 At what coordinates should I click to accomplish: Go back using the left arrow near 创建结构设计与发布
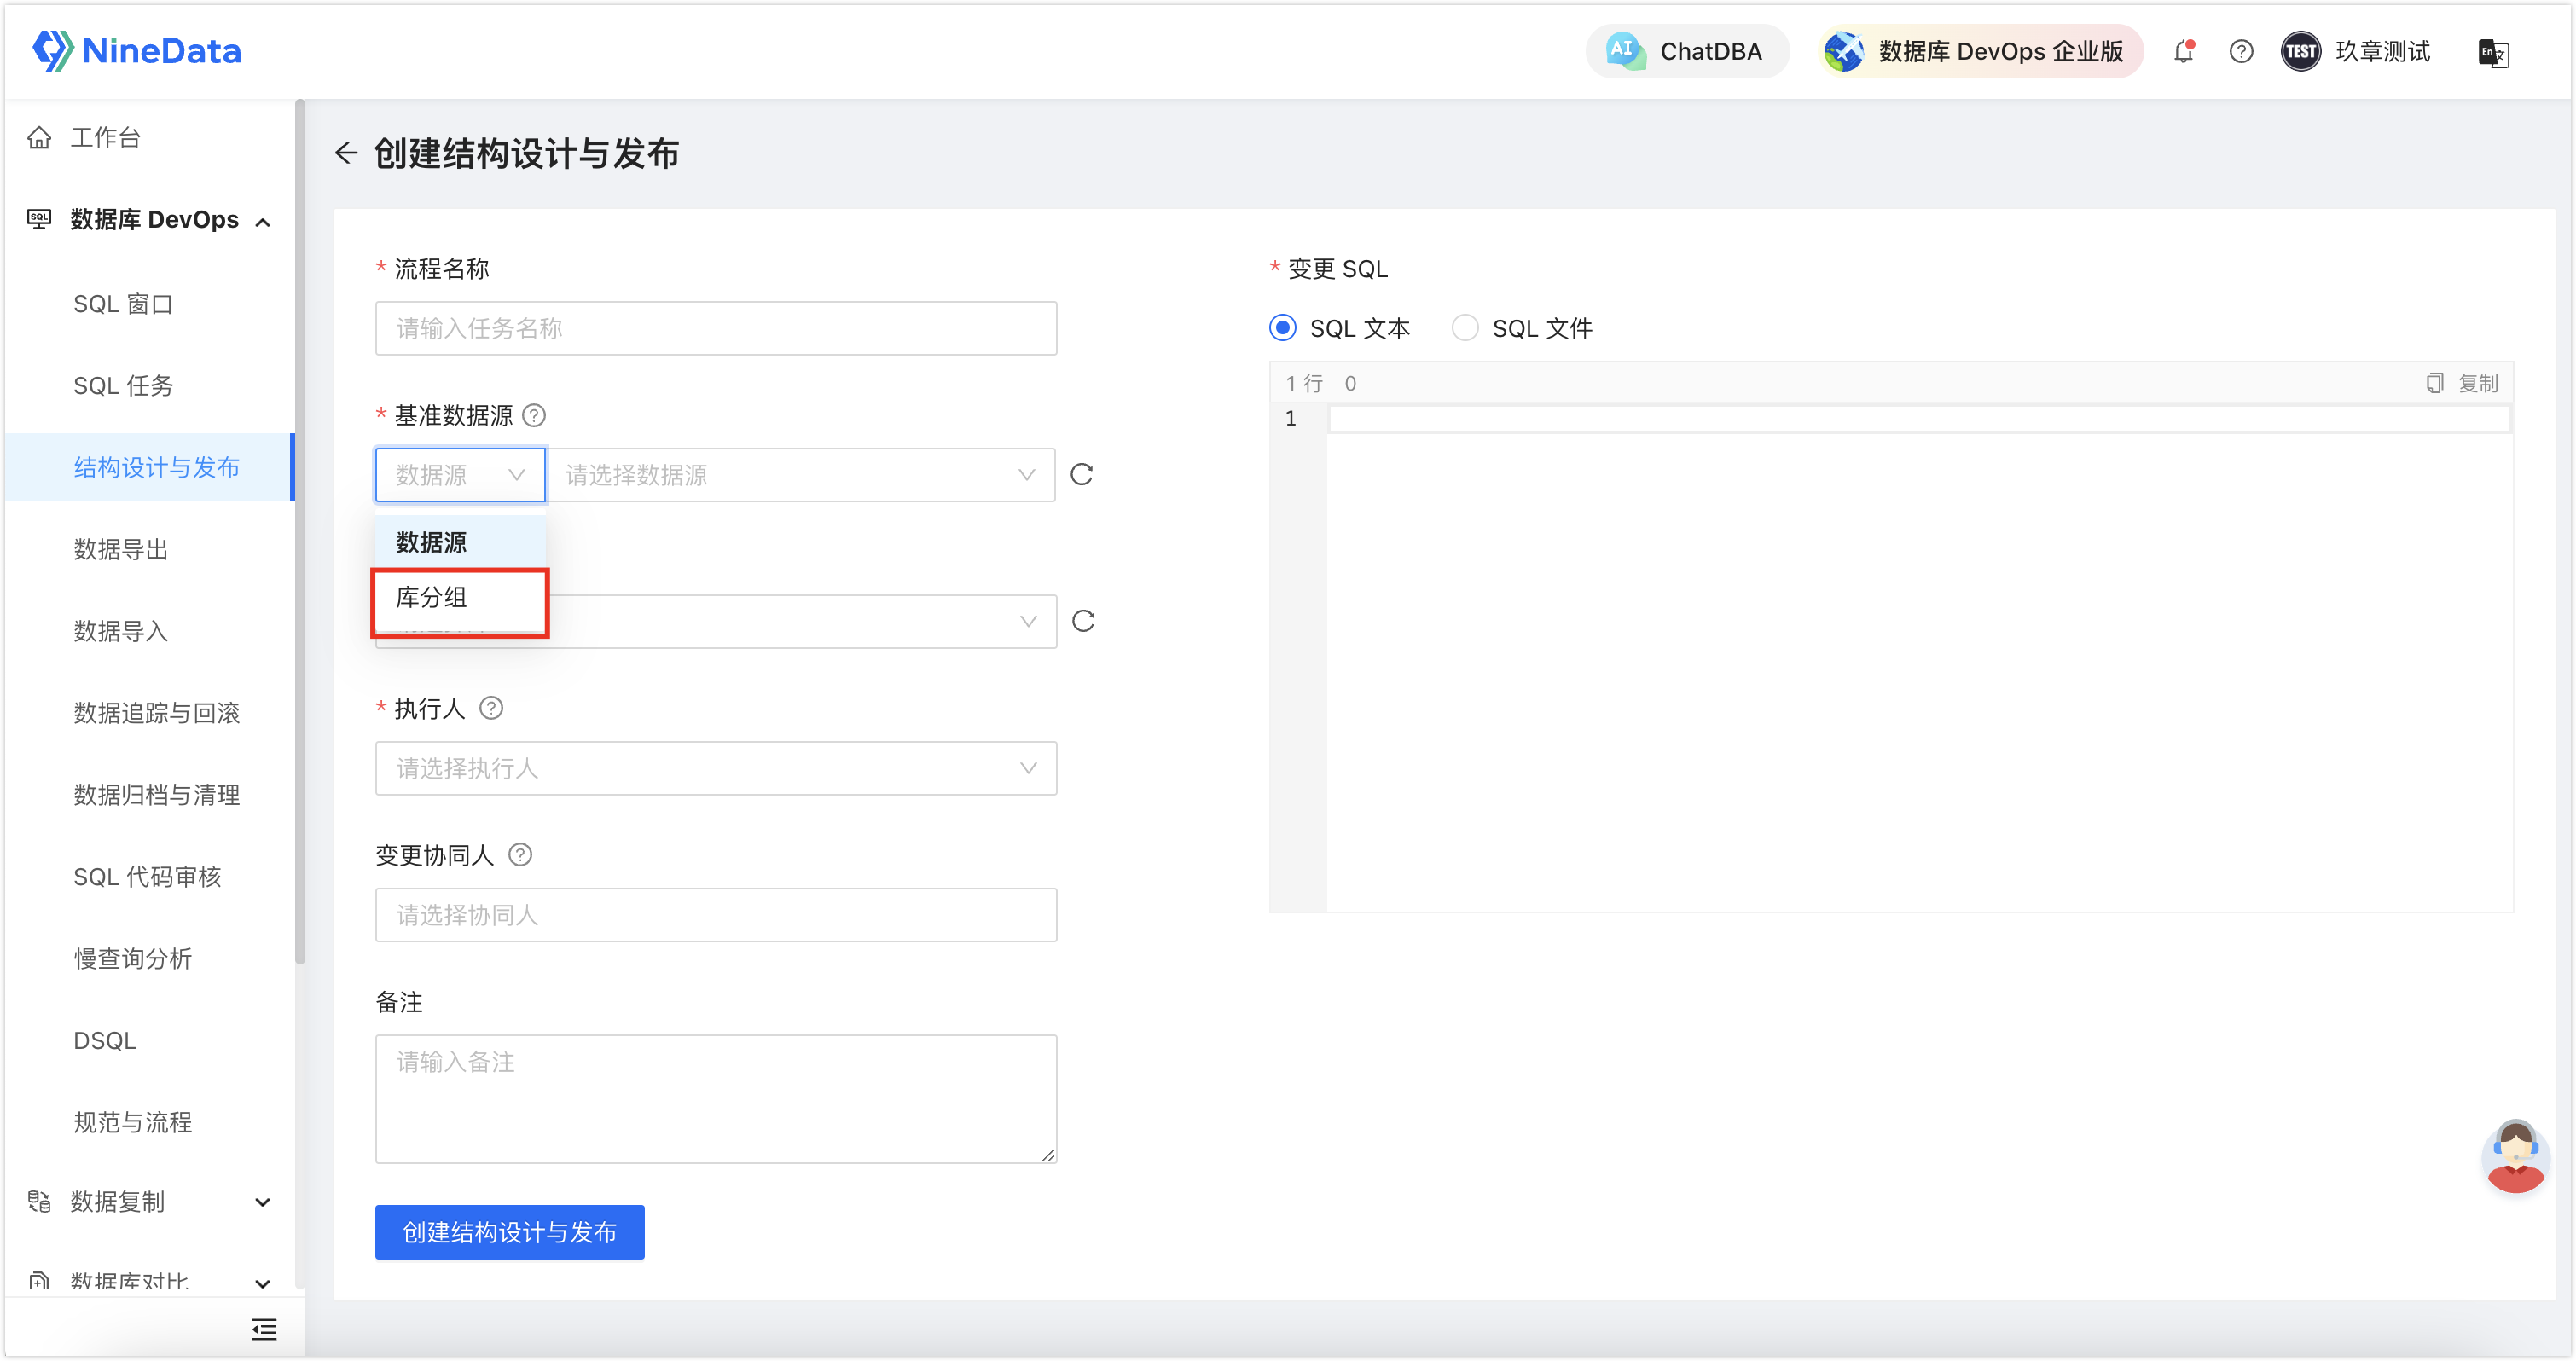(x=346, y=153)
